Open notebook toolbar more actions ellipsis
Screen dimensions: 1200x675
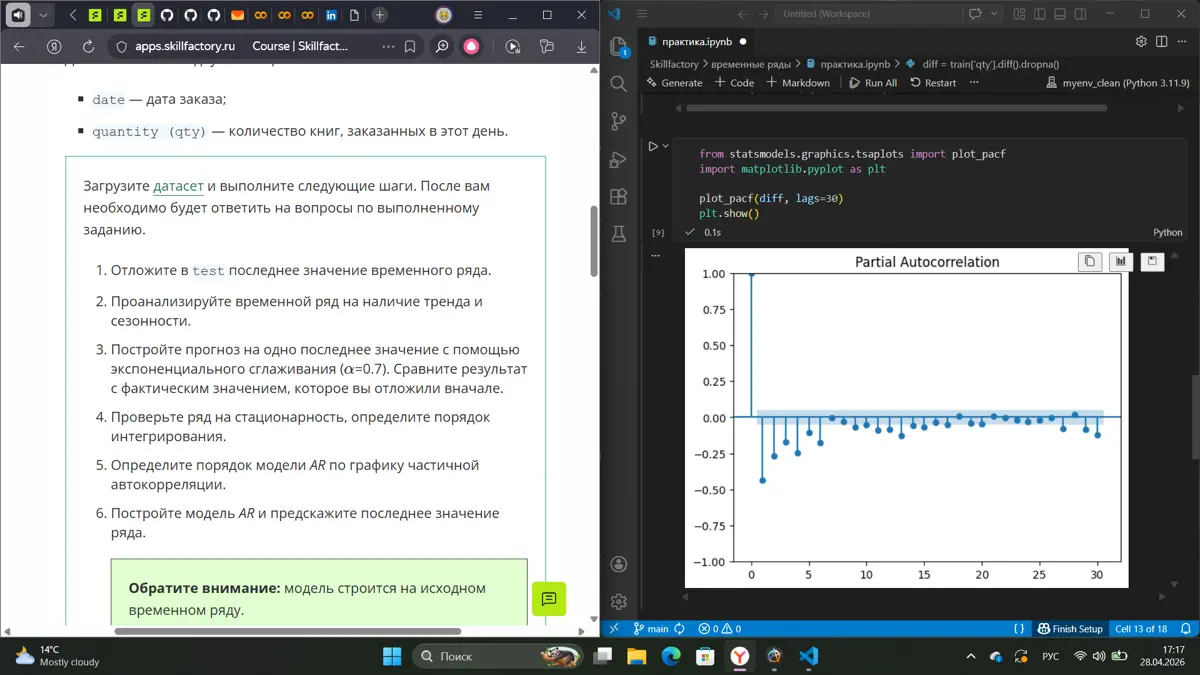click(974, 83)
